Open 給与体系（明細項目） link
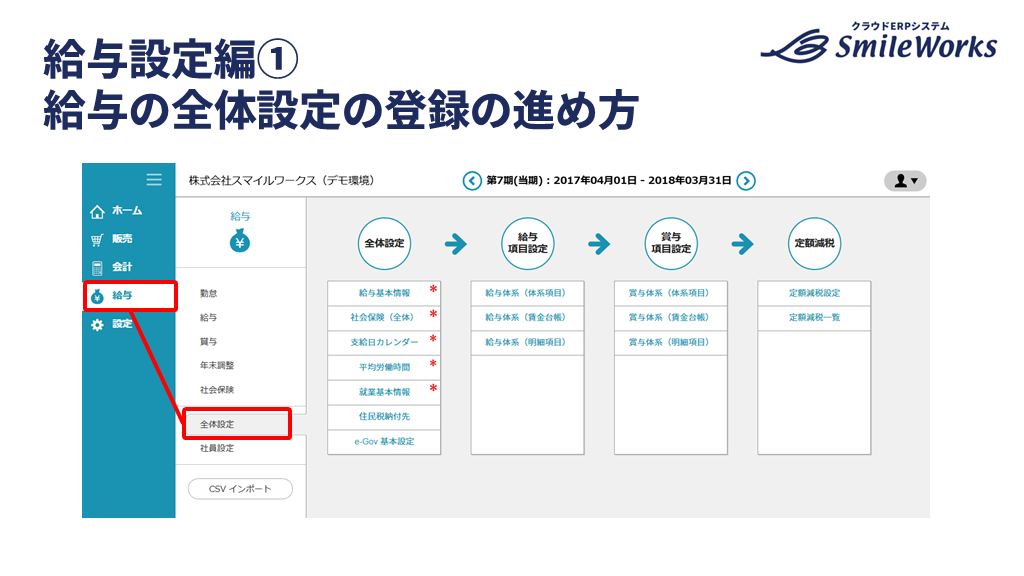This screenshot has height=576, width=1024. pos(528,342)
